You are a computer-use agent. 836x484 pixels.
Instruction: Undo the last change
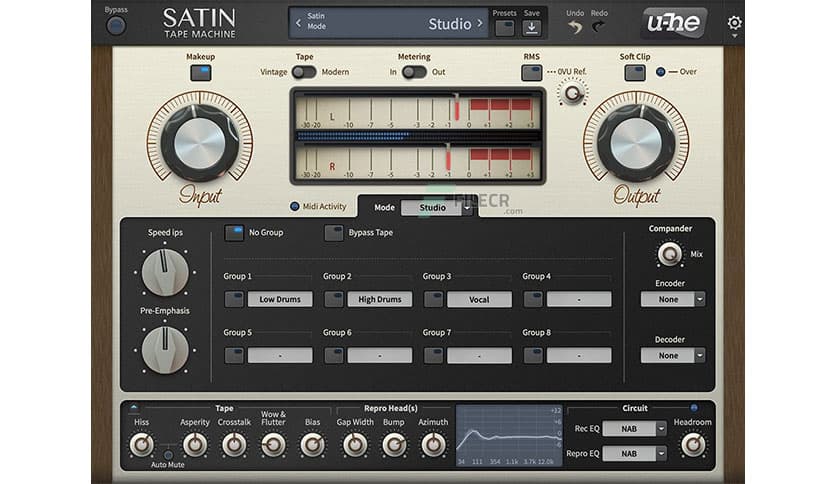[x=575, y=27]
